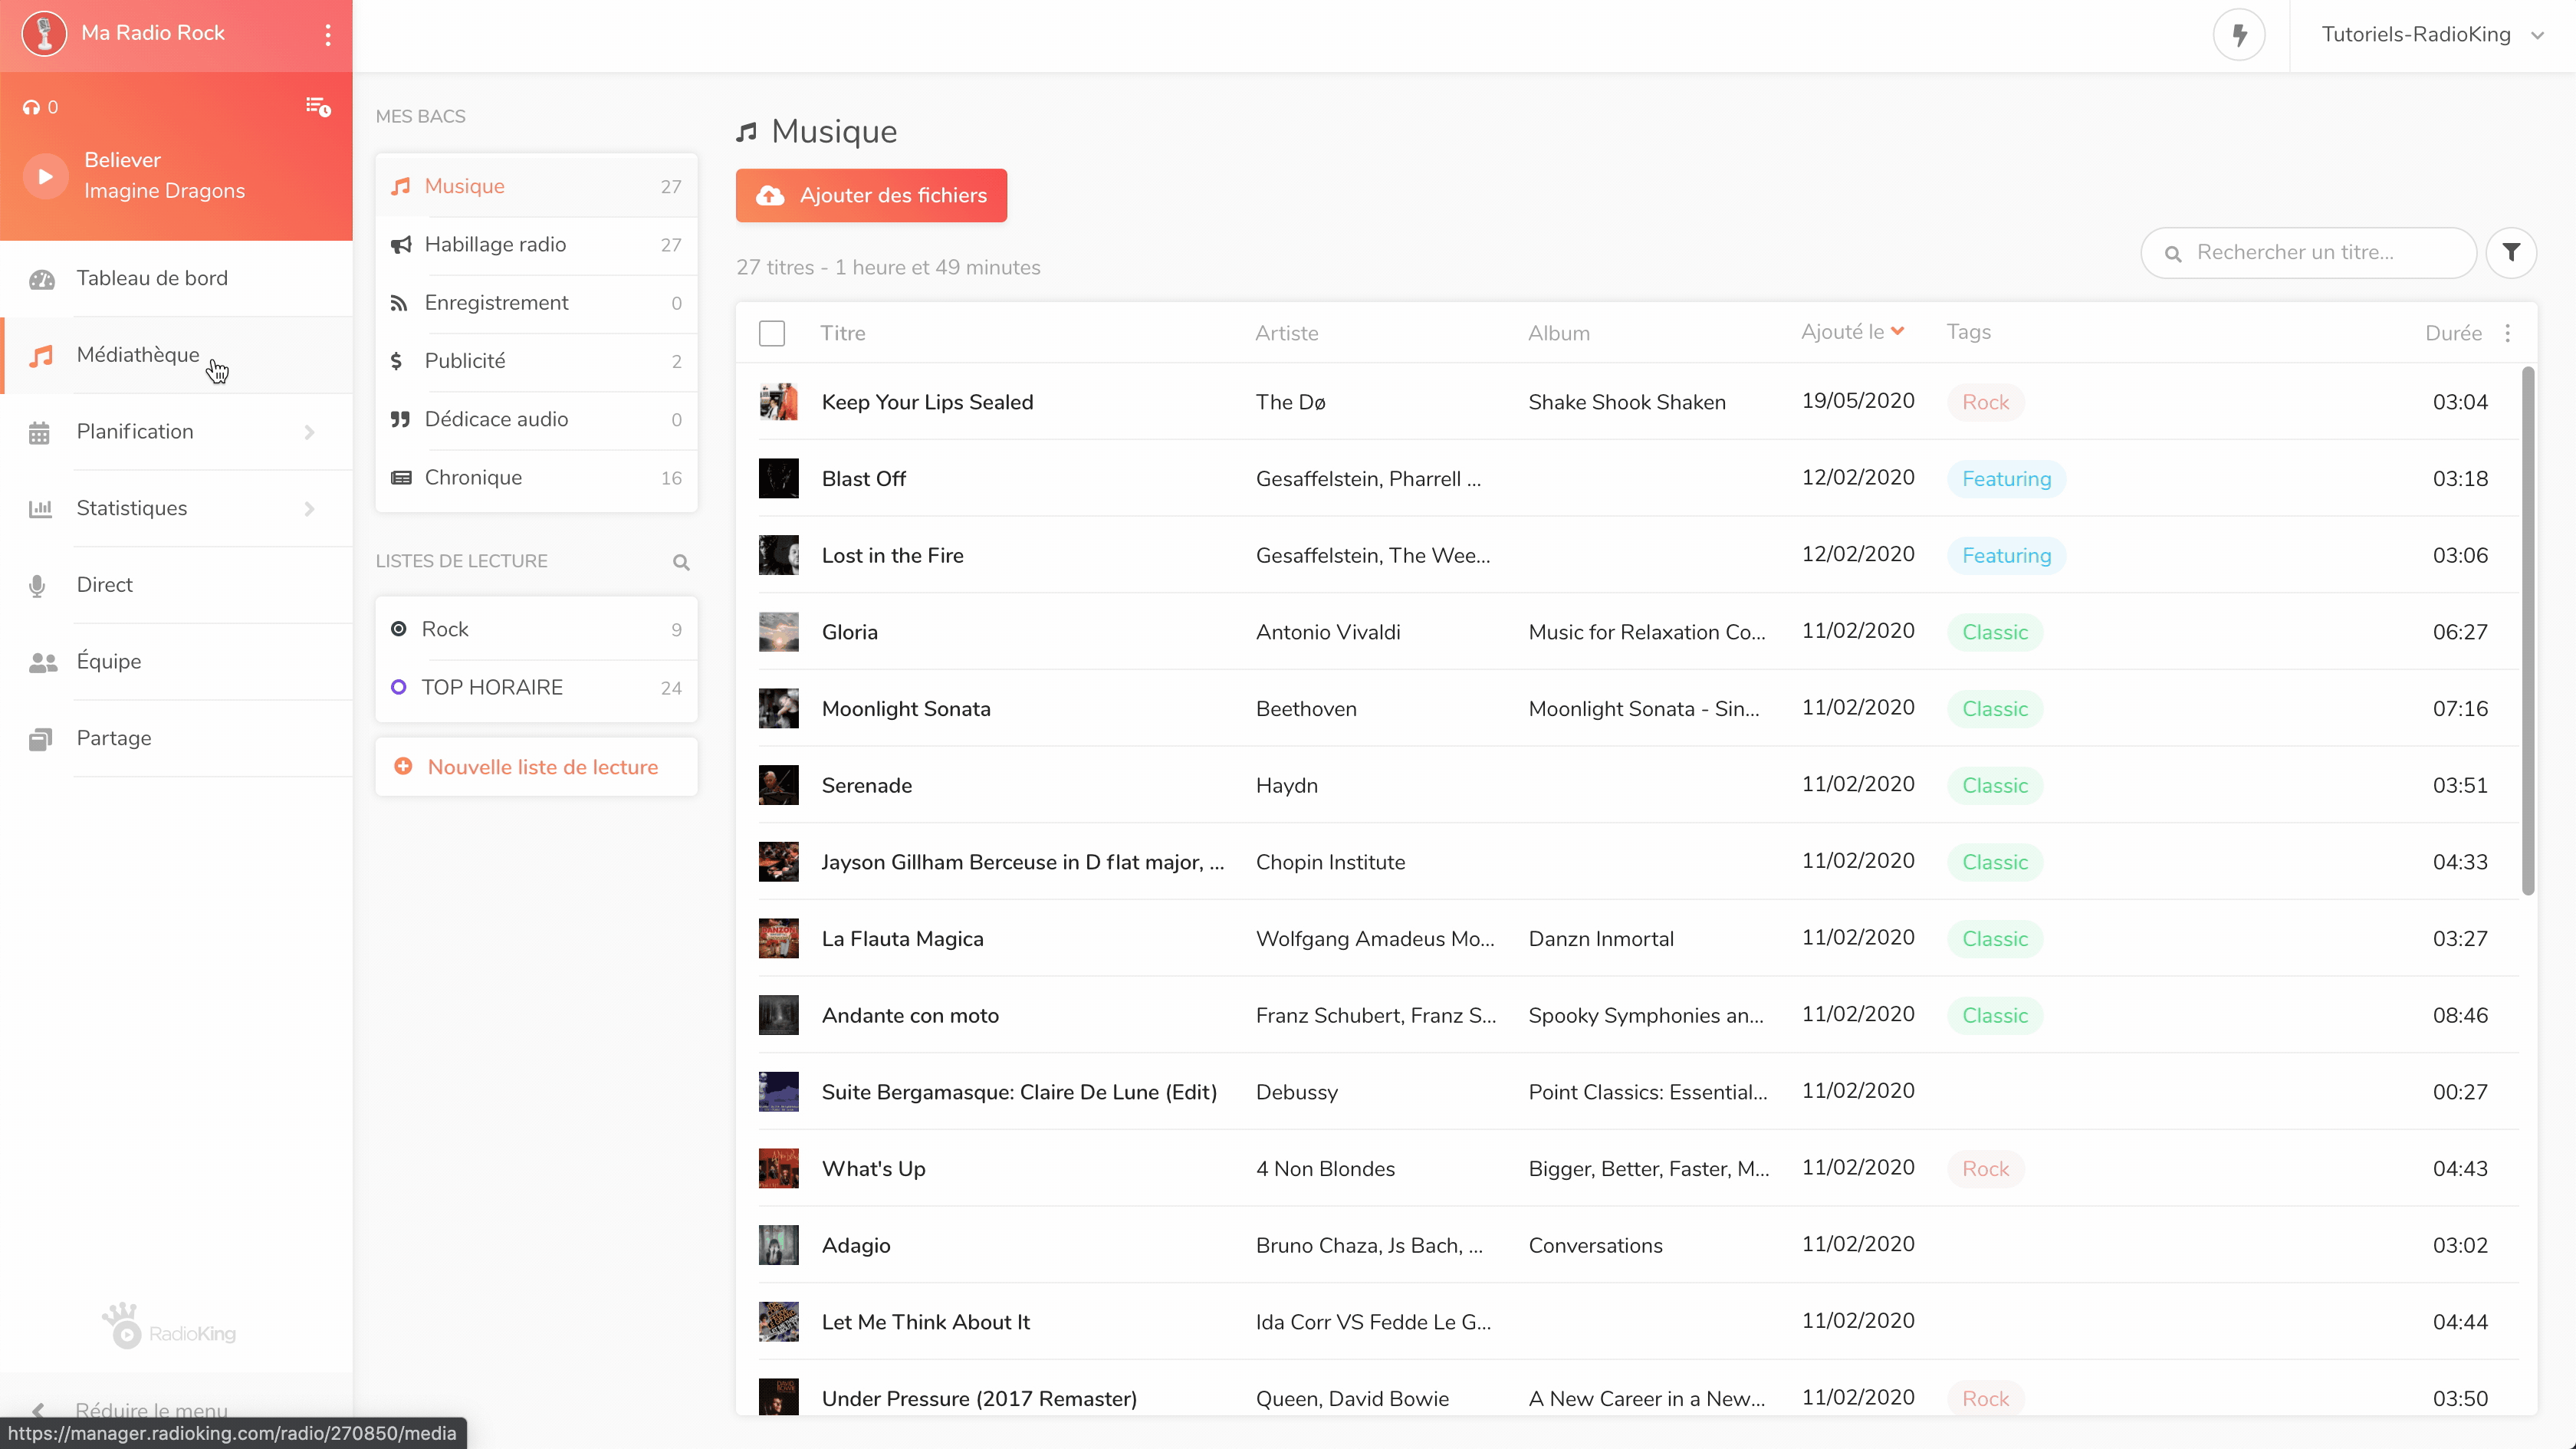Open the Tutoriels-RadioKing account dropdown

pyautogui.click(x=2432, y=35)
